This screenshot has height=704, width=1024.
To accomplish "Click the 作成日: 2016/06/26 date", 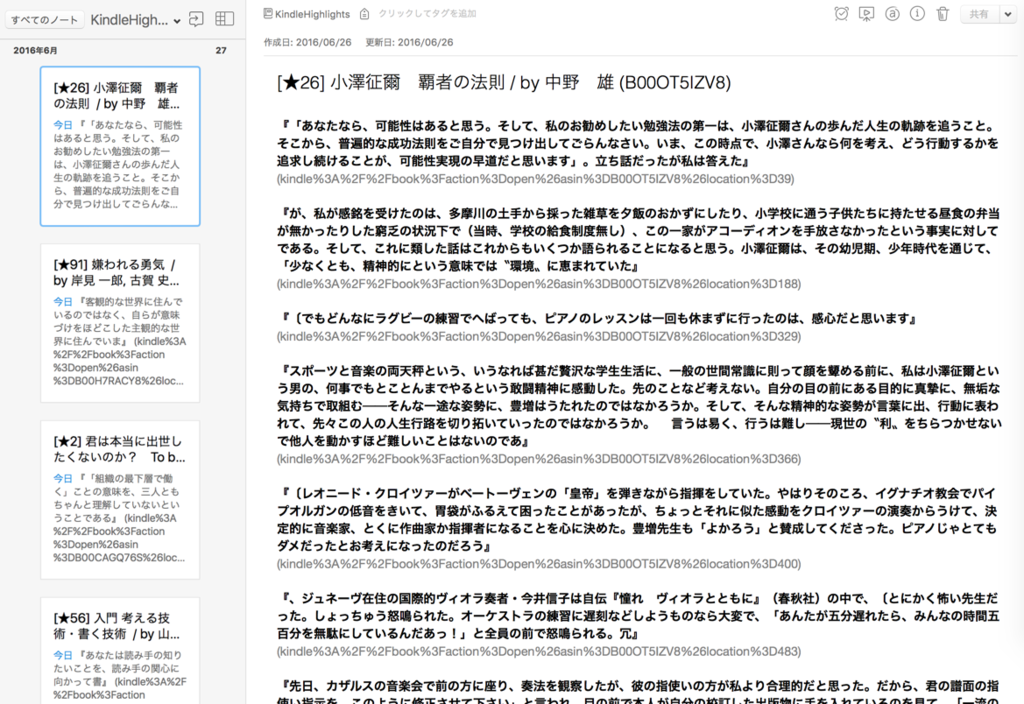I will pos(308,42).
